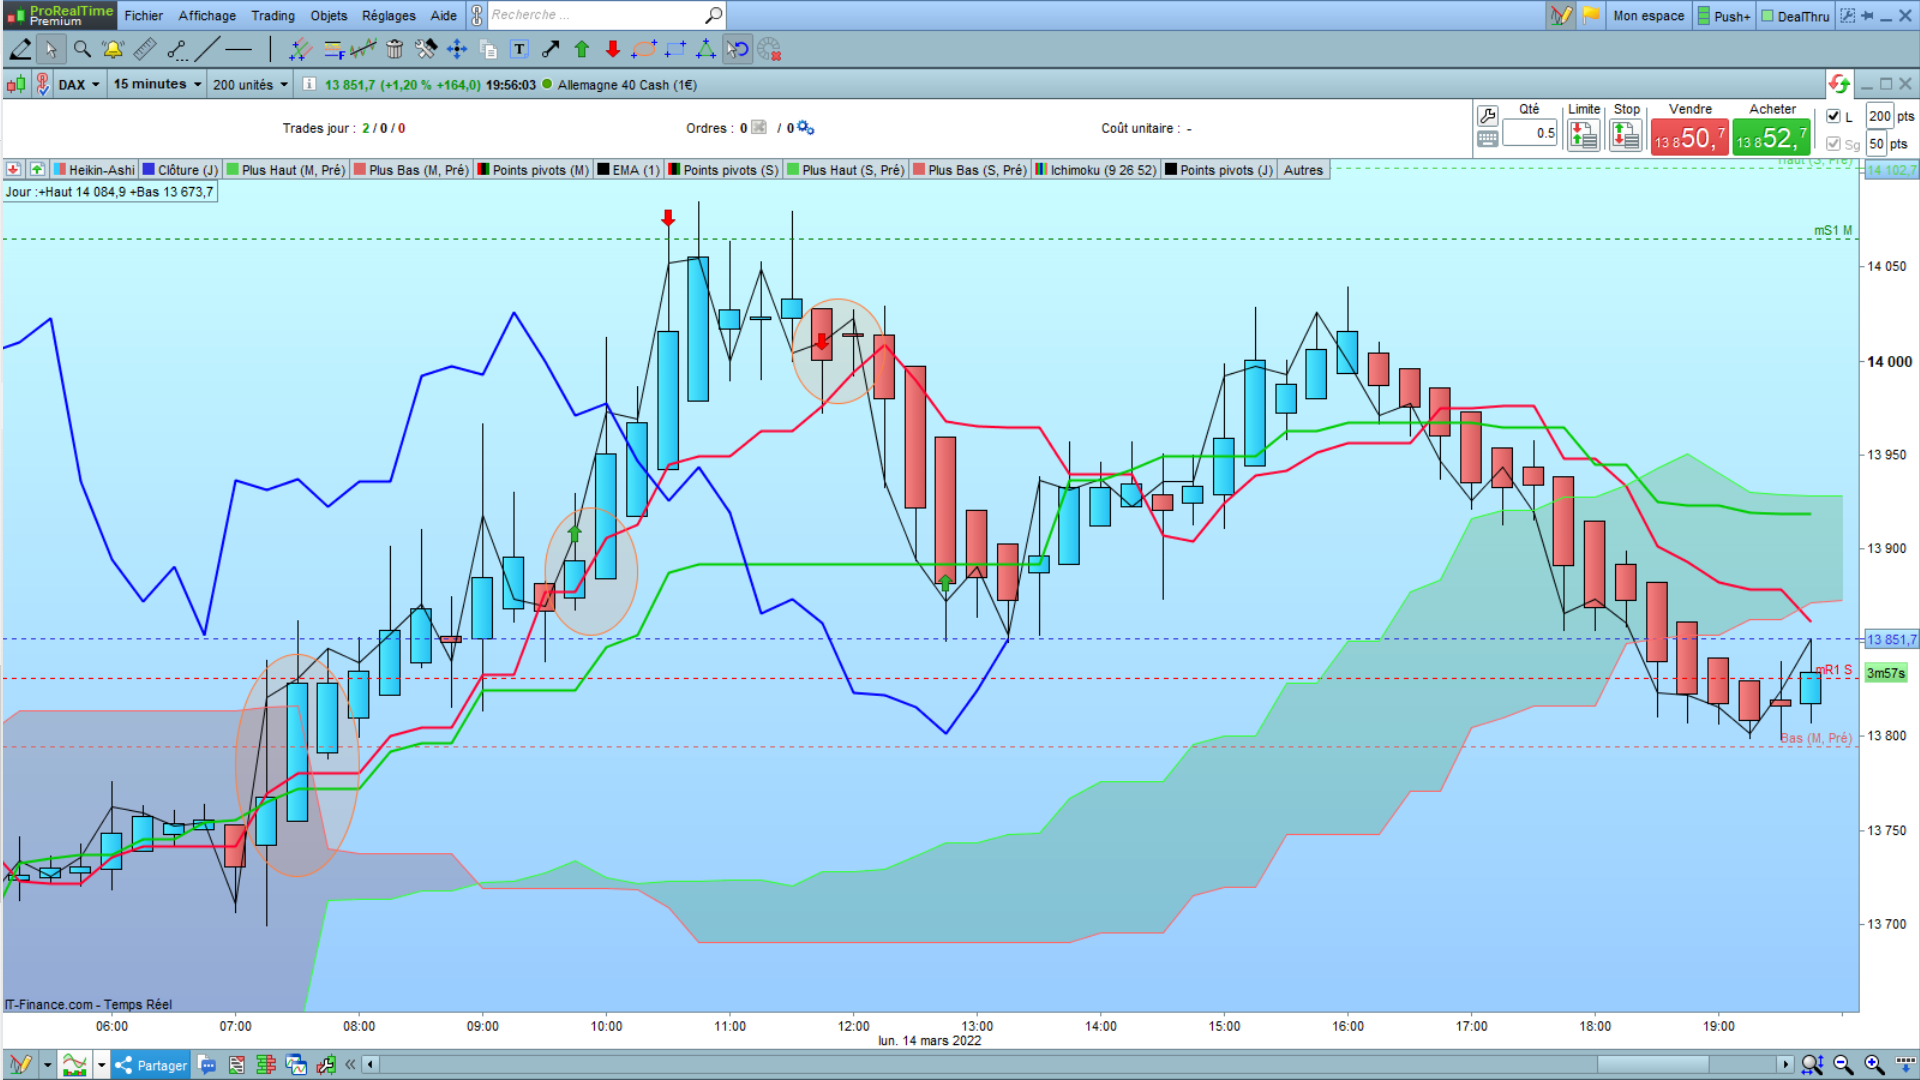This screenshot has width=1920, height=1080.
Task: Select the green up arrow tool
Action: (x=582, y=49)
